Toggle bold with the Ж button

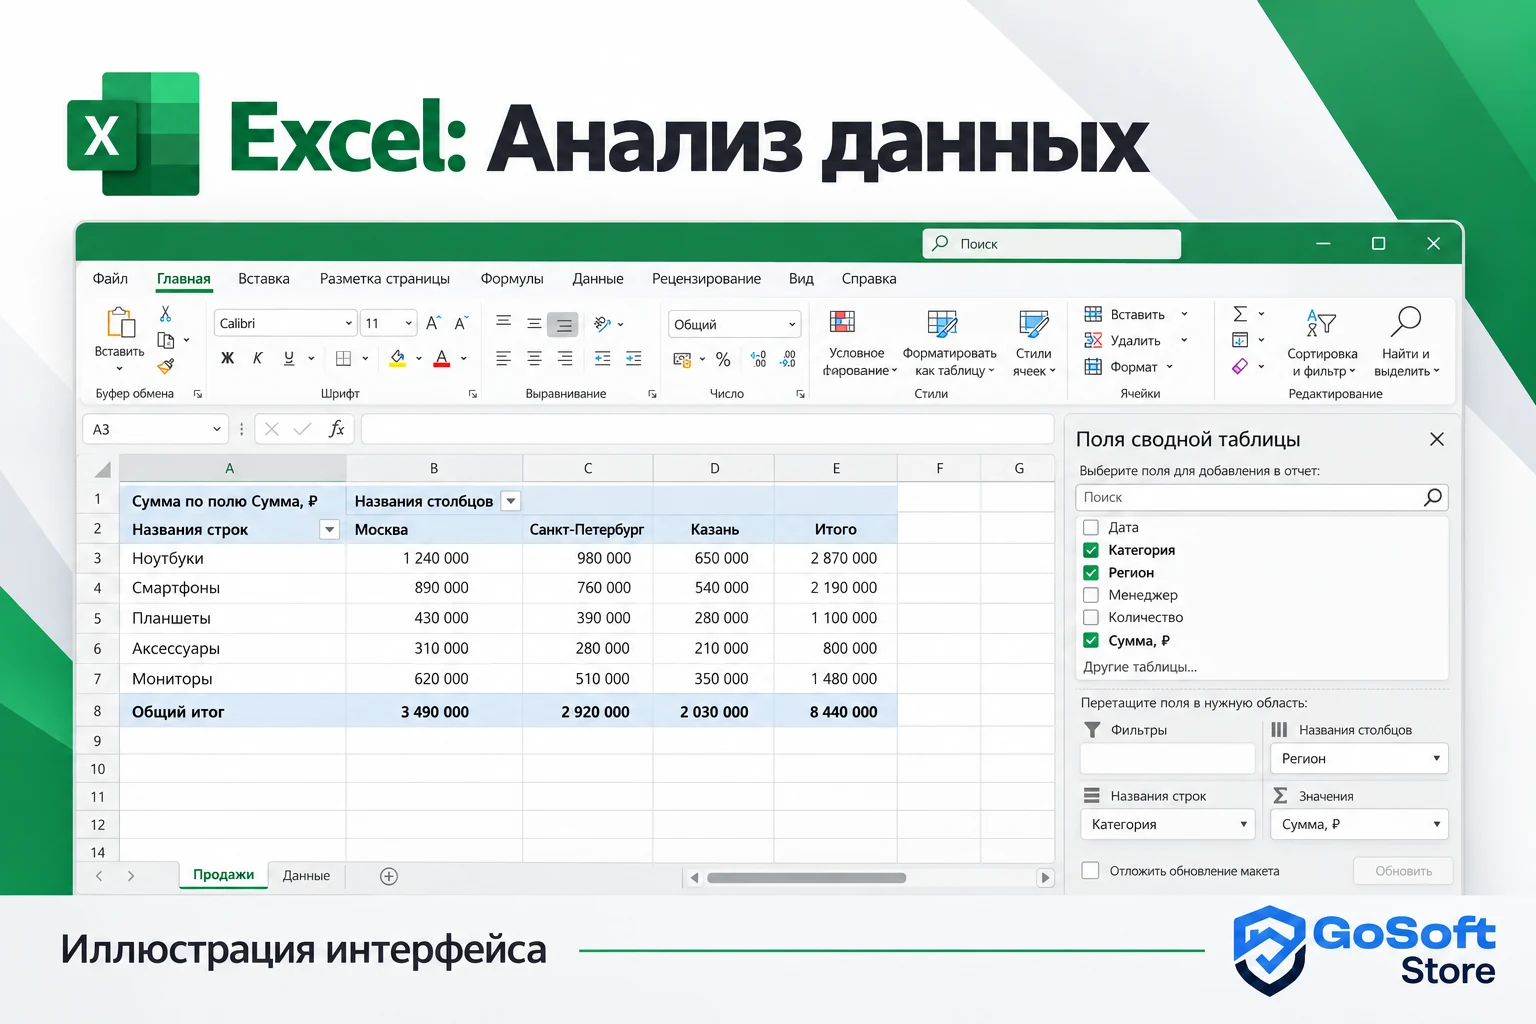(228, 358)
